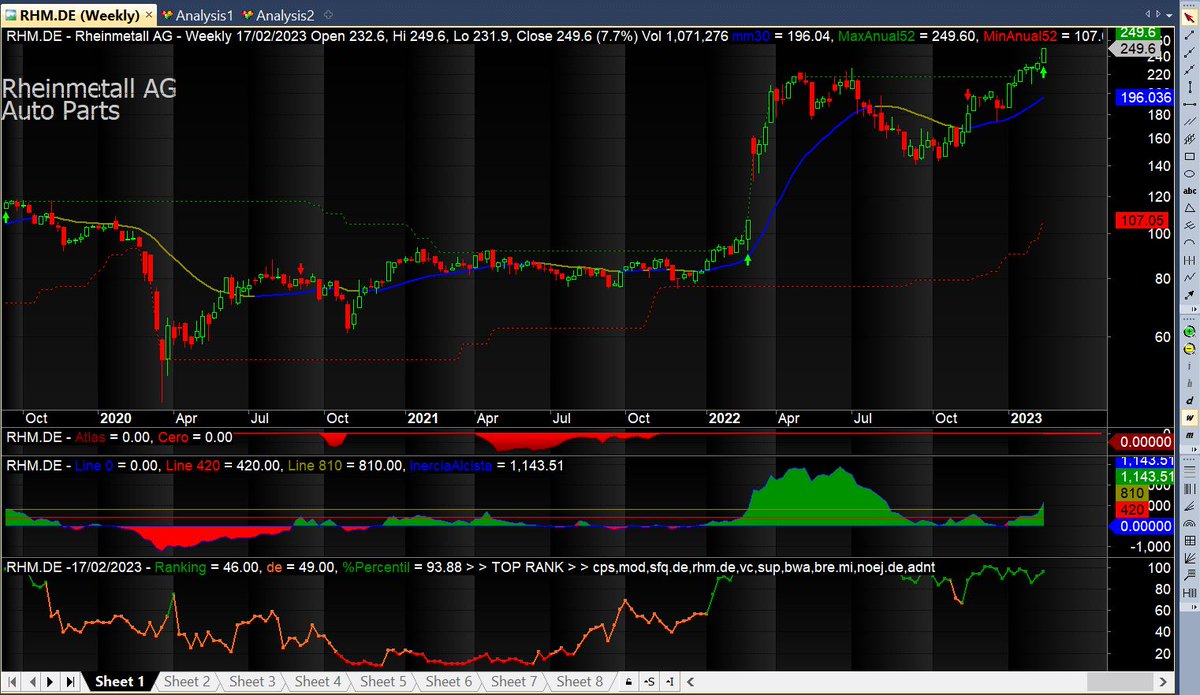Select the ray line drawing tool
This screenshot has width=1200, height=695.
(1190, 52)
